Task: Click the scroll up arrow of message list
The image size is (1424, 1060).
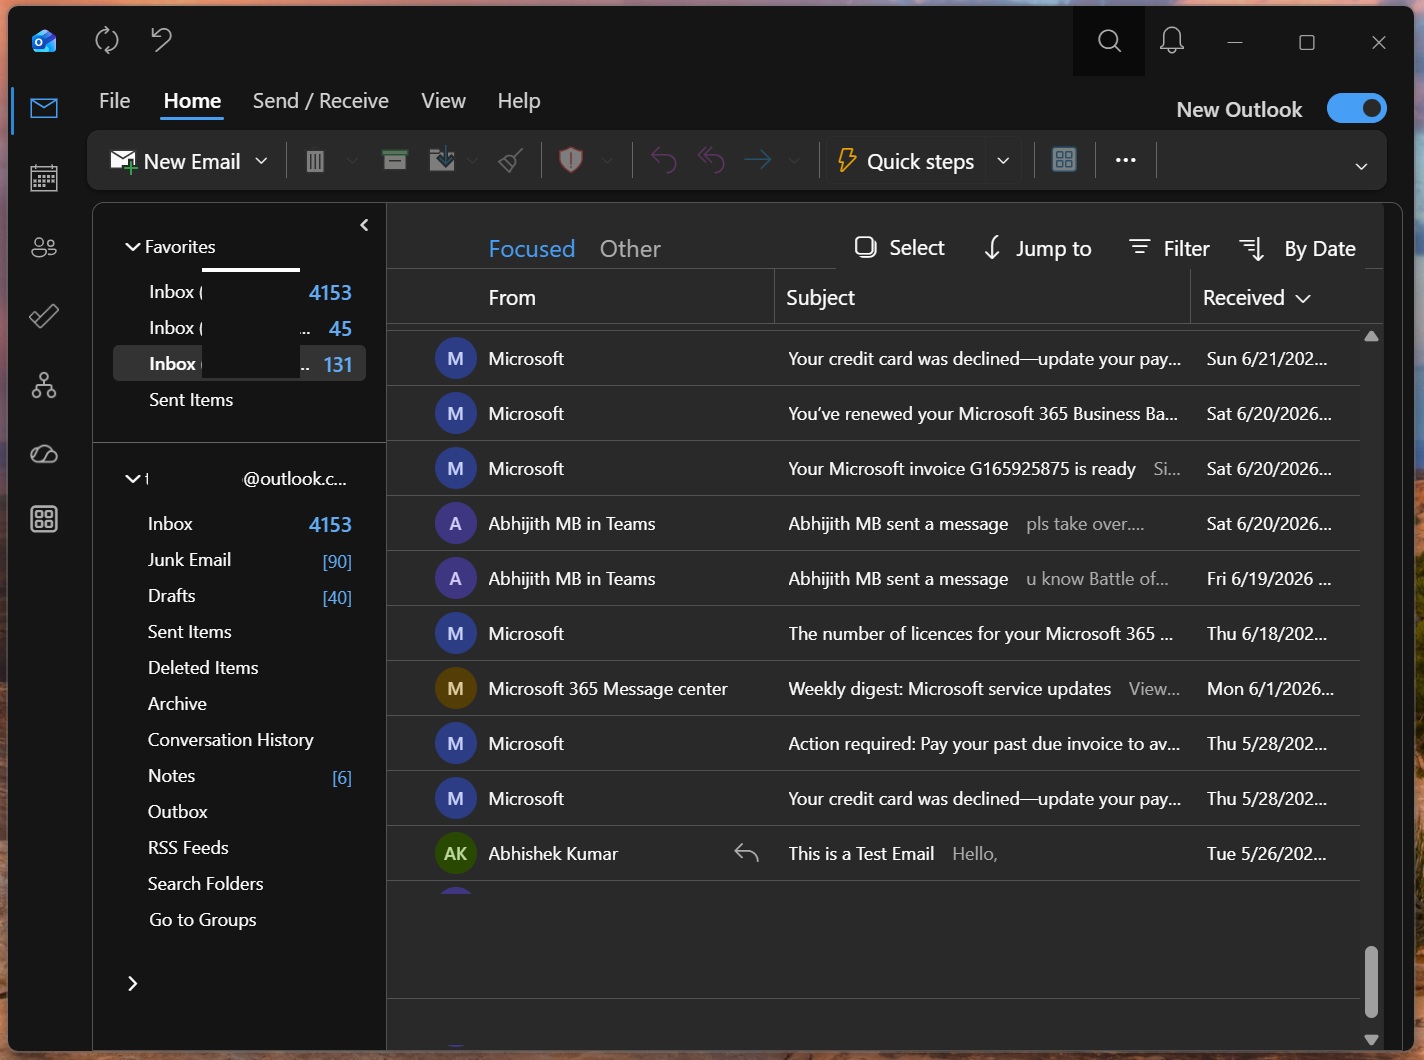Action: [x=1371, y=337]
